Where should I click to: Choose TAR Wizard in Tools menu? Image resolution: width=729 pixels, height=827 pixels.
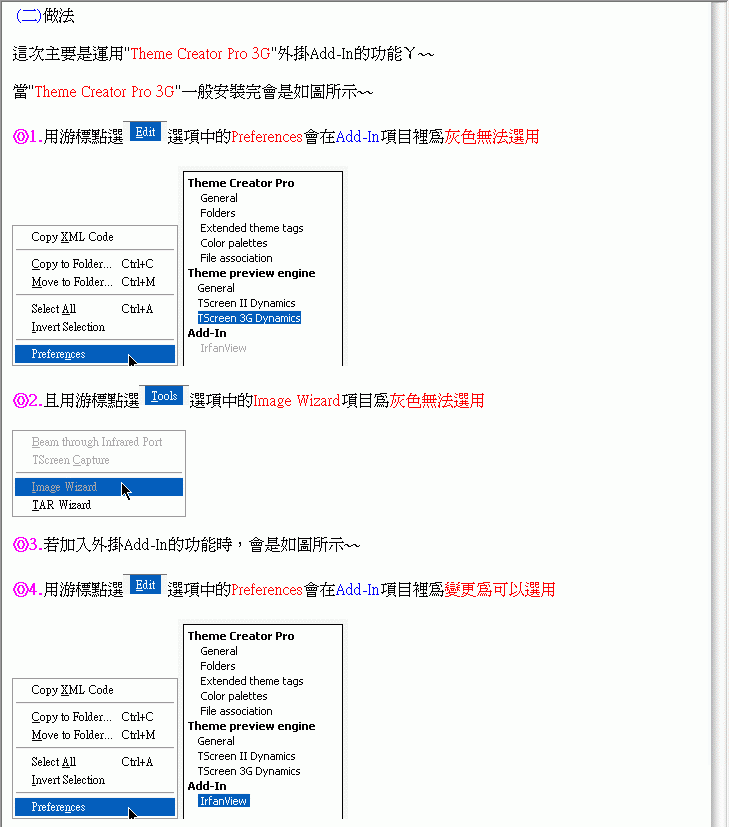pos(61,505)
